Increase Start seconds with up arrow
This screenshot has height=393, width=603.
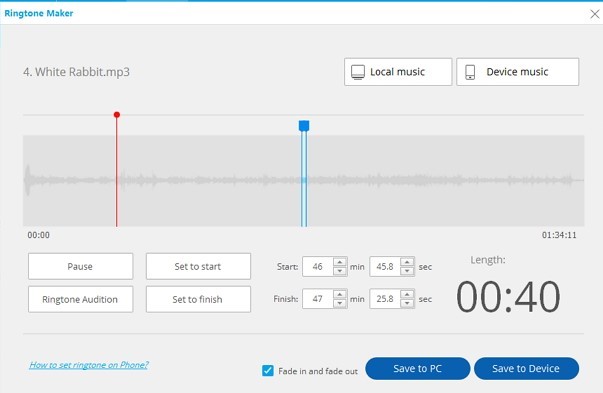(x=407, y=262)
